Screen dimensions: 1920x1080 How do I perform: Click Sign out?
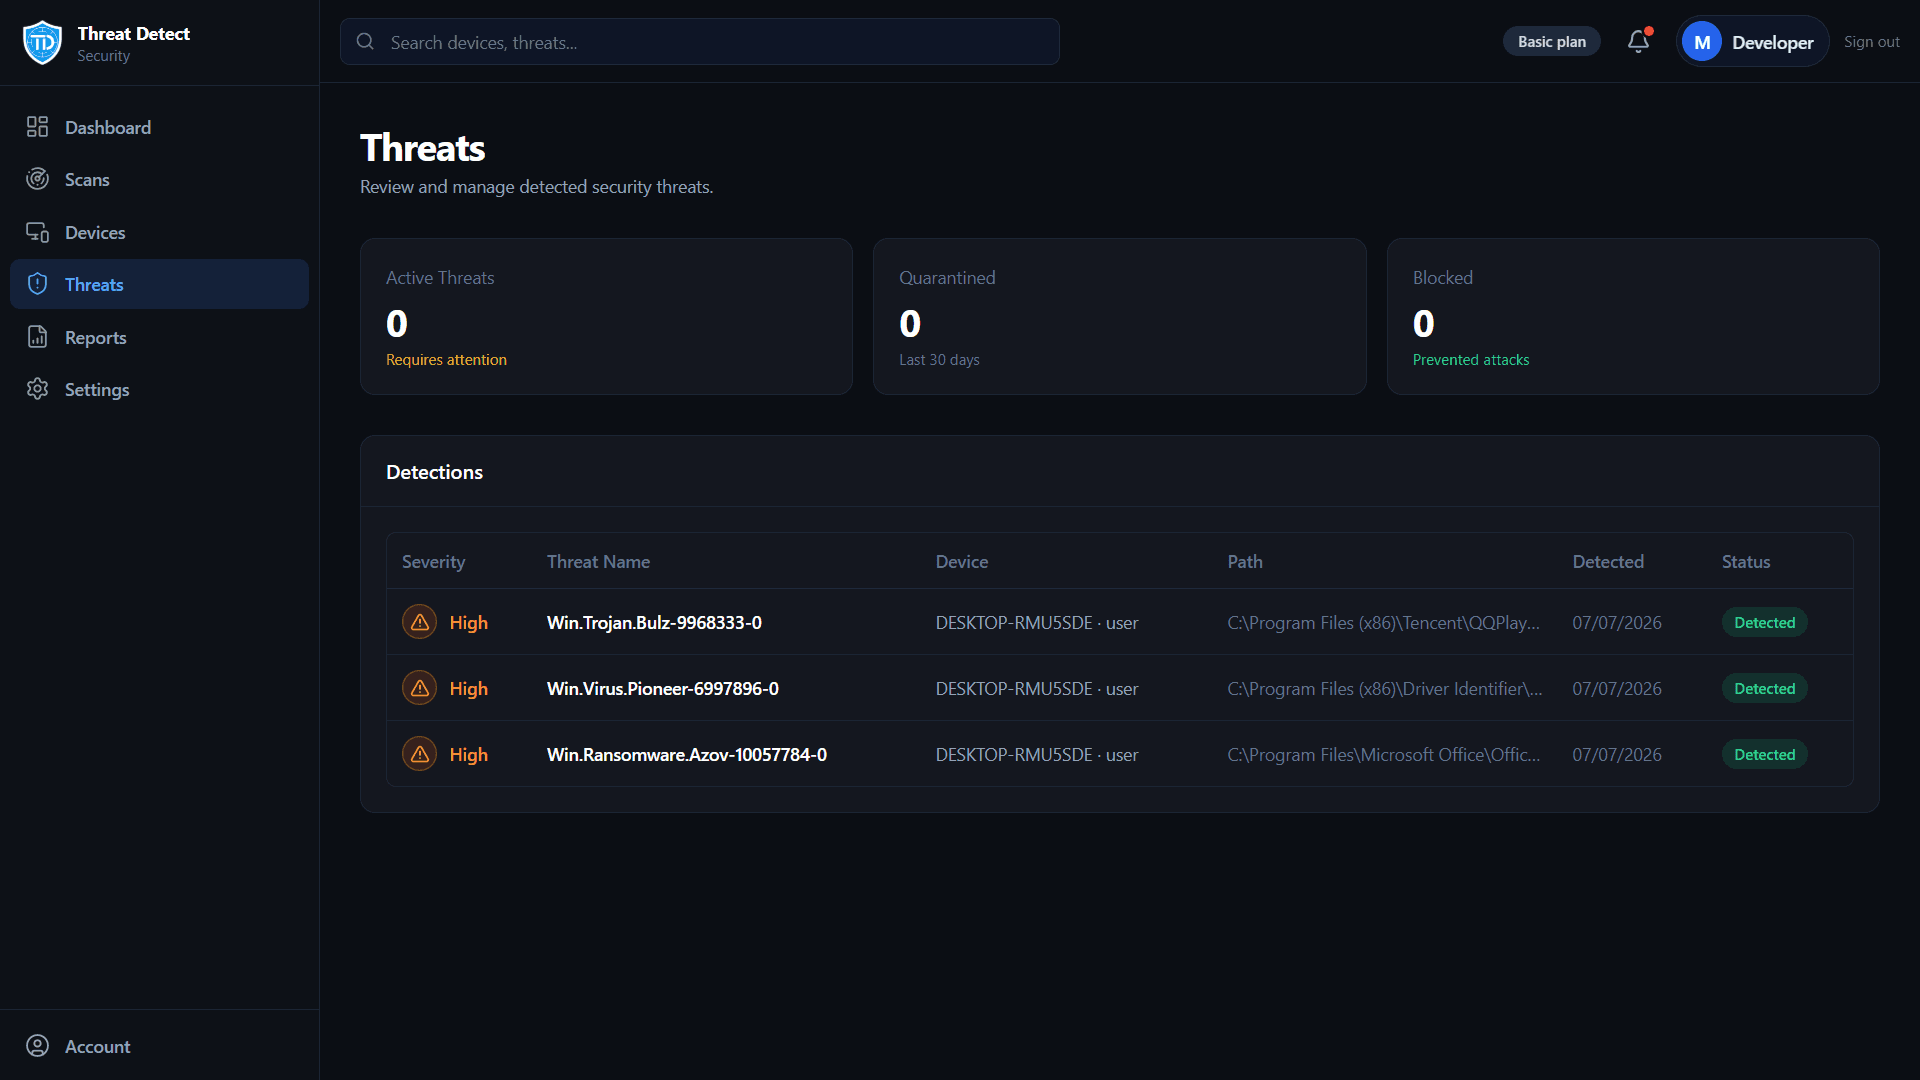click(x=1871, y=42)
